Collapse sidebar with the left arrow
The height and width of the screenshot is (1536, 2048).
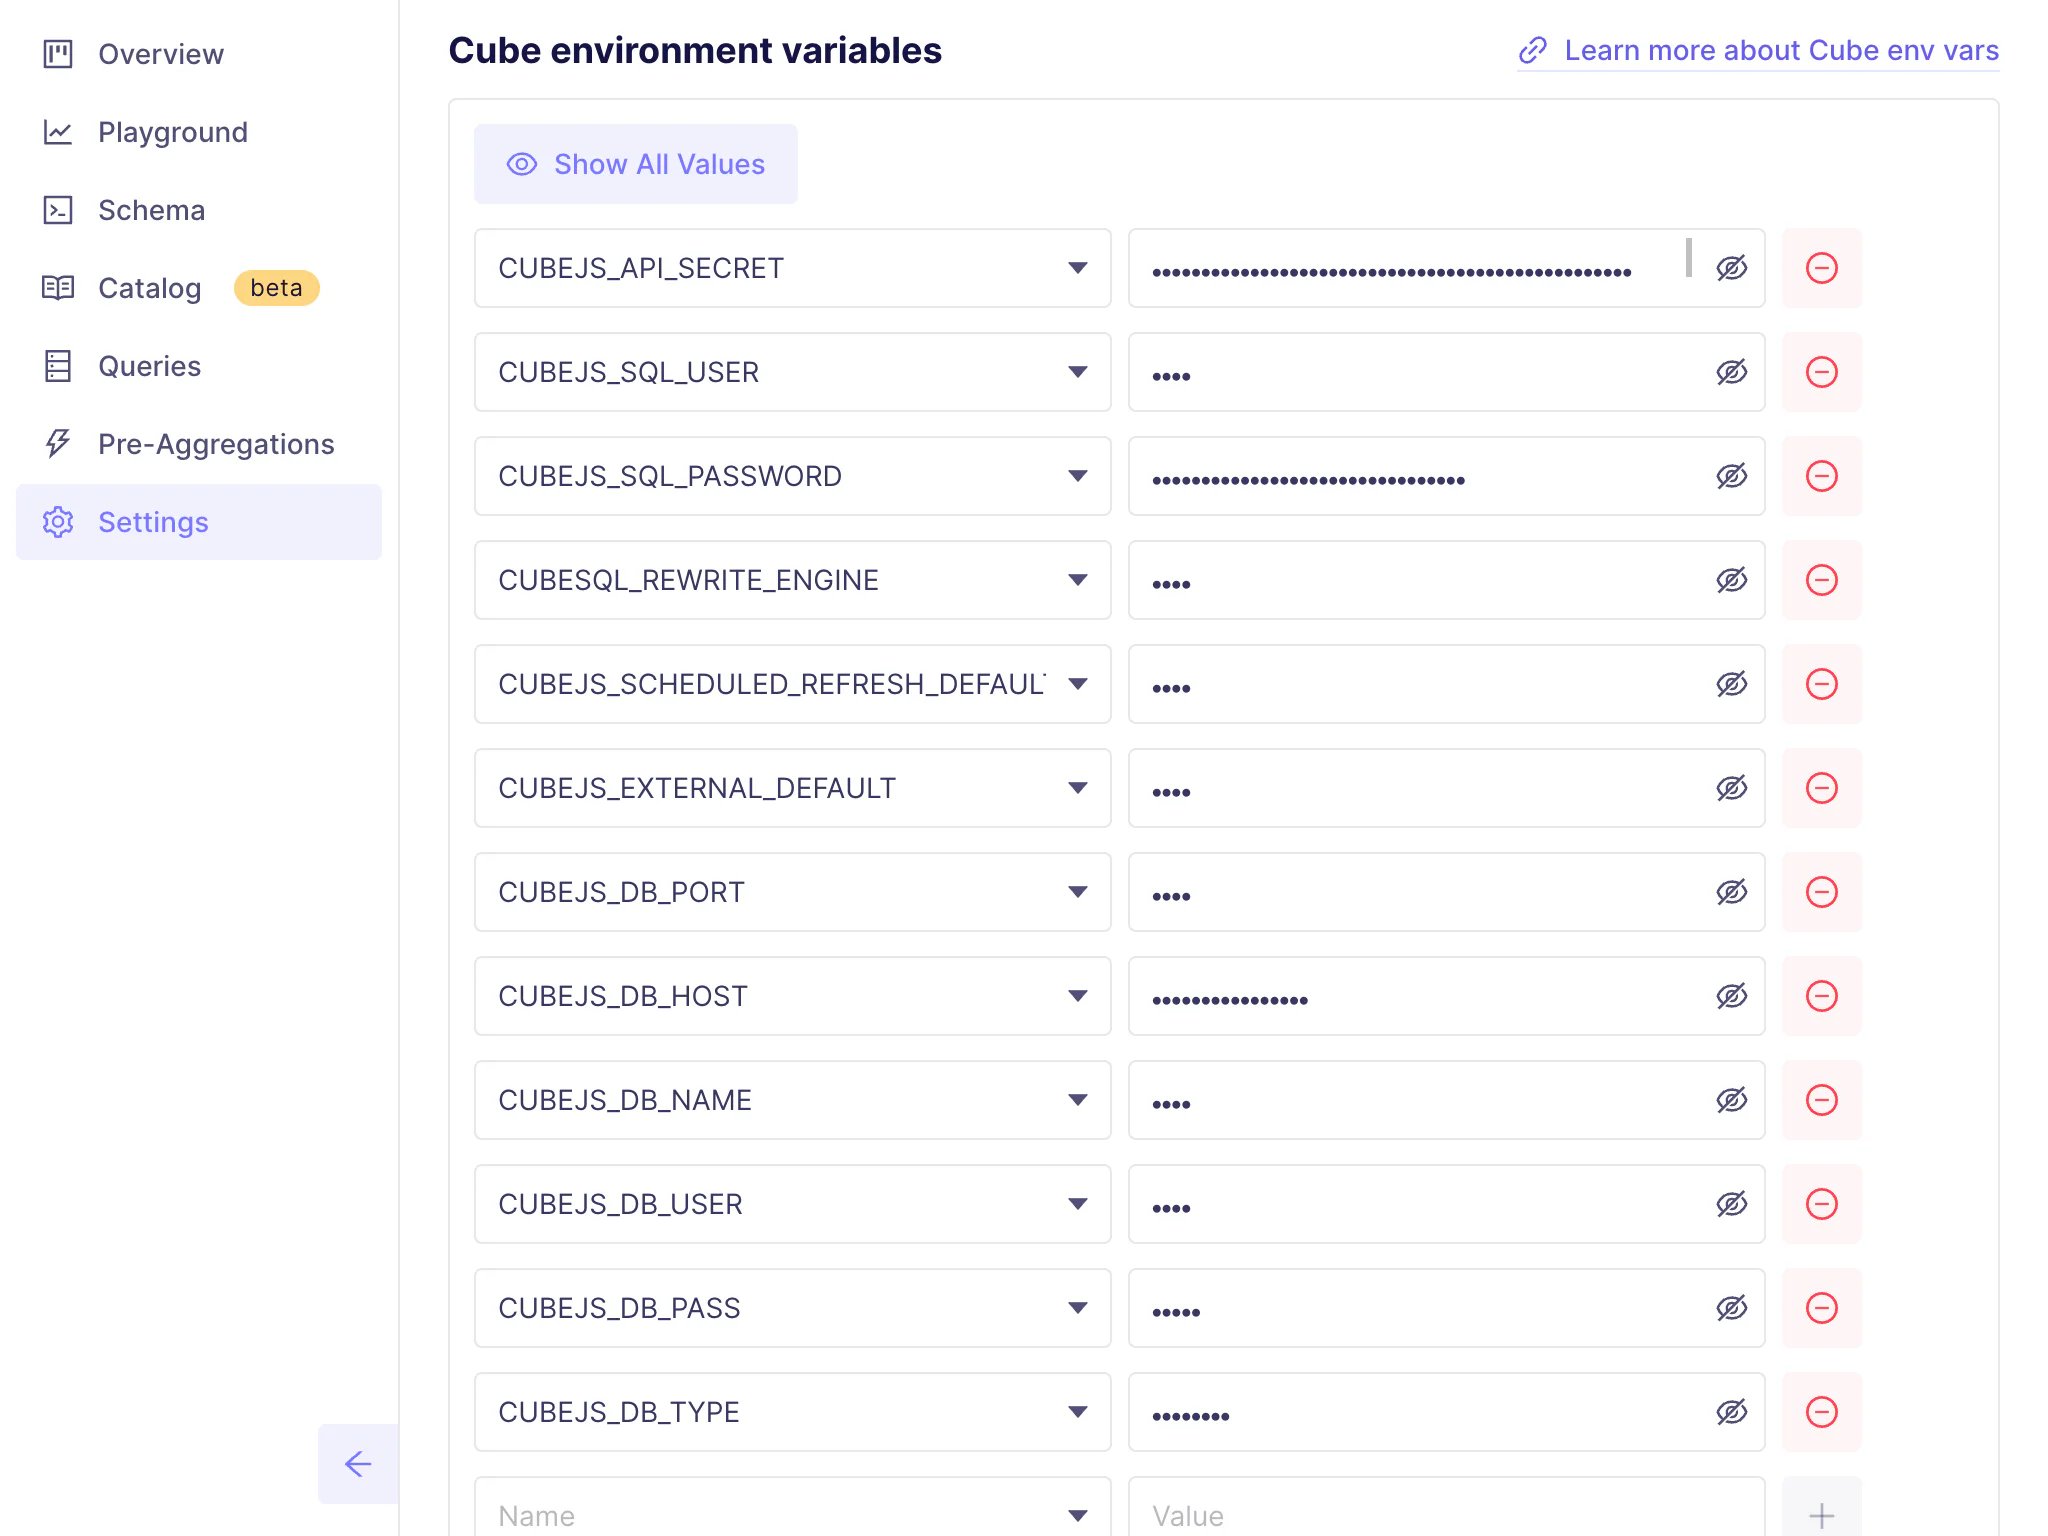click(x=358, y=1464)
